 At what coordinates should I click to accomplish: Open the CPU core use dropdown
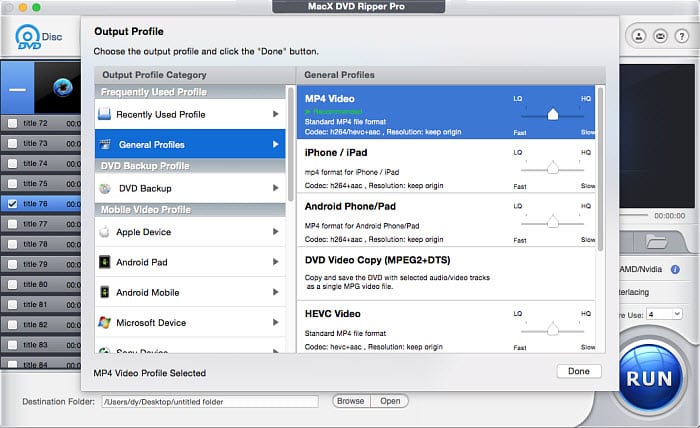(x=665, y=314)
